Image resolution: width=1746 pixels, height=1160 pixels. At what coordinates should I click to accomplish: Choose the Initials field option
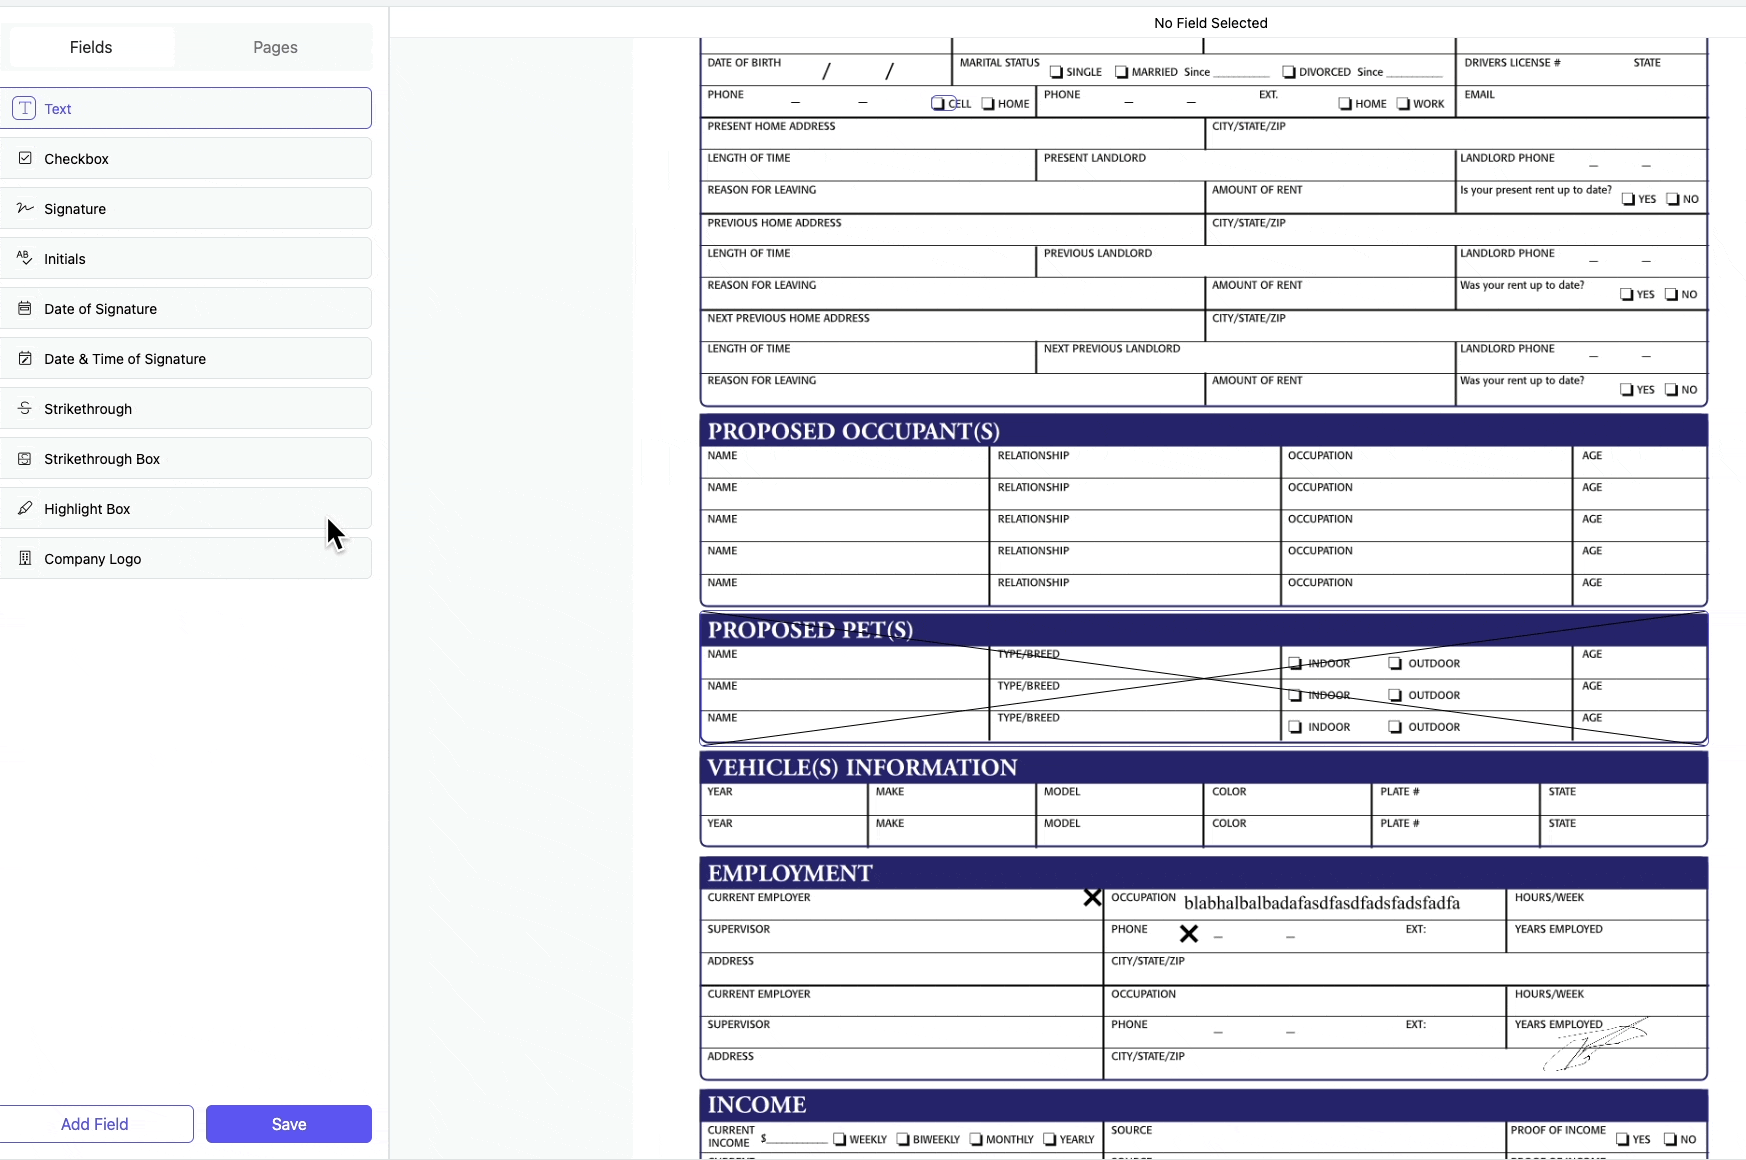click(186, 258)
